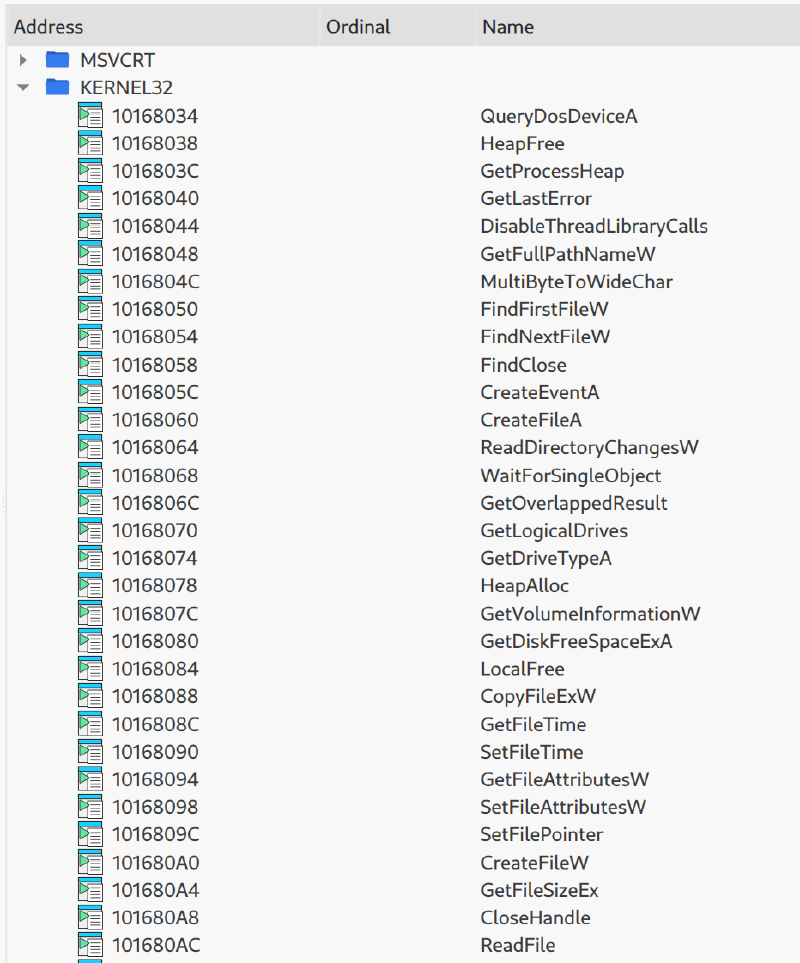Select the SetFileAttributesW import name
The width and height of the screenshot is (800, 963).
pos(563,808)
